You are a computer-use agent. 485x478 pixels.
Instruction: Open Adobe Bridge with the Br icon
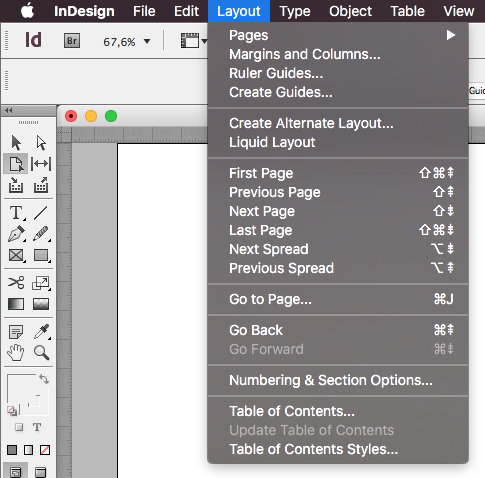(72, 41)
